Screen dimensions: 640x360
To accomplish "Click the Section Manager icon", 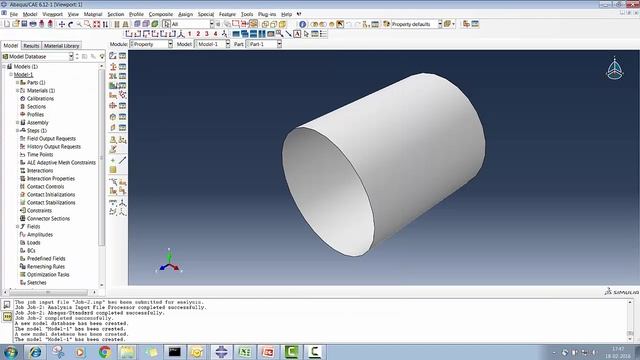I will click(122, 66).
